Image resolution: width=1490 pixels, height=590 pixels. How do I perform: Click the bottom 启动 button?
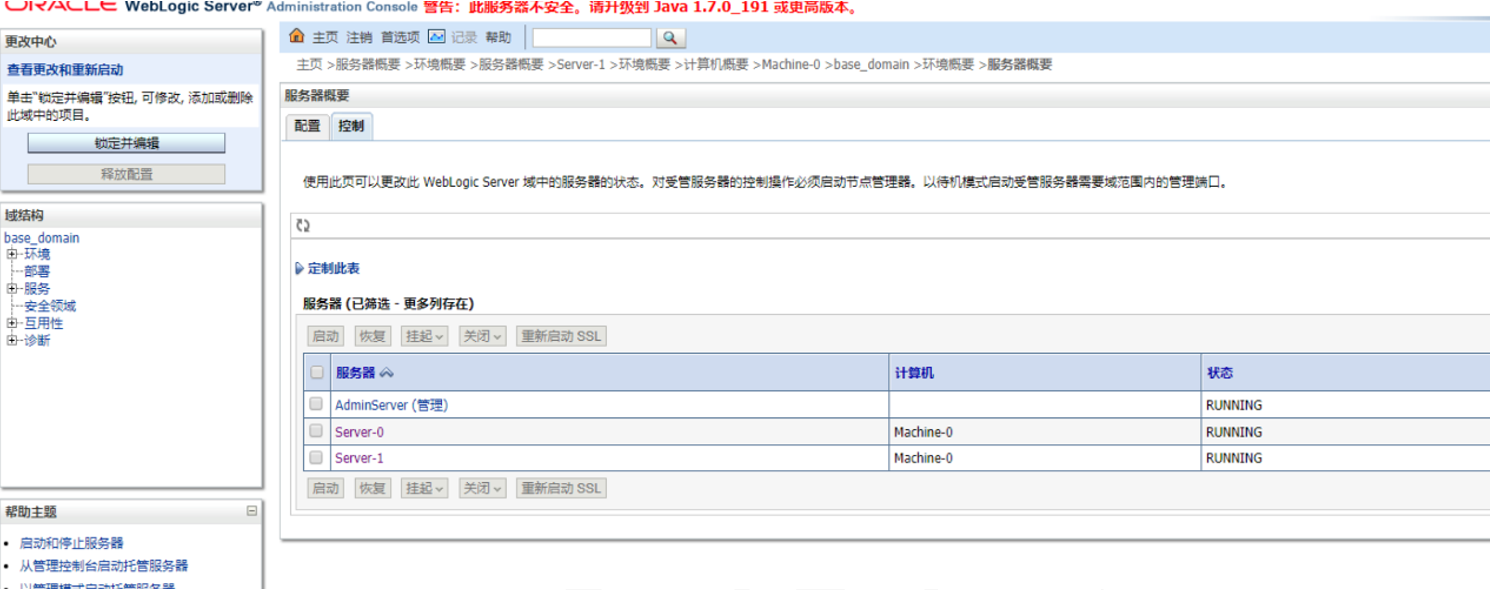(326, 488)
